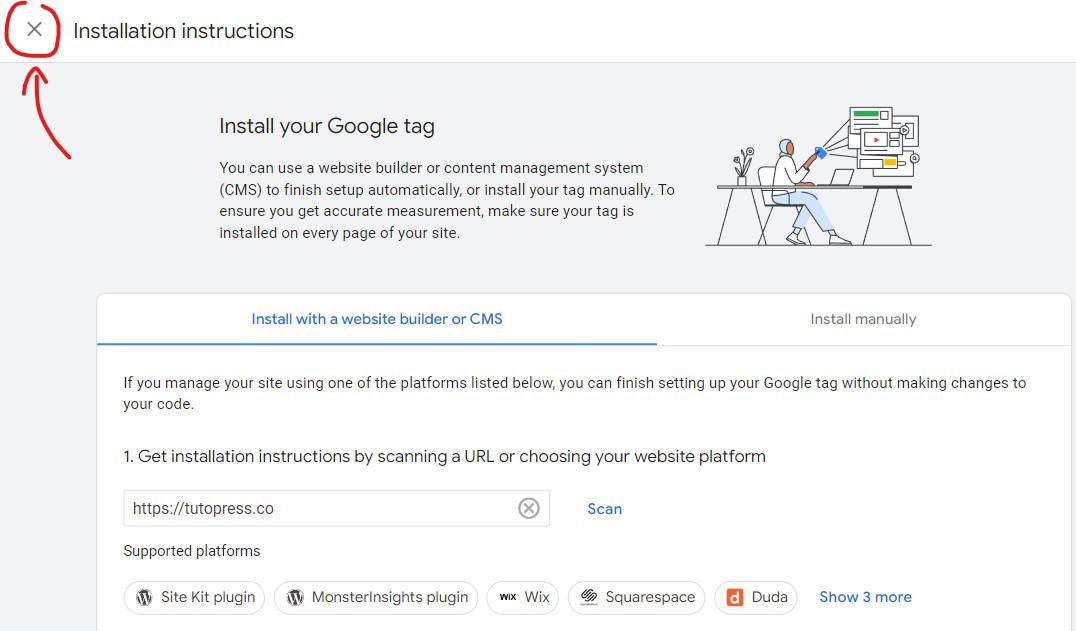Image resolution: width=1076 pixels, height=631 pixels.
Task: Click the Wix logo icon
Action: pos(508,597)
